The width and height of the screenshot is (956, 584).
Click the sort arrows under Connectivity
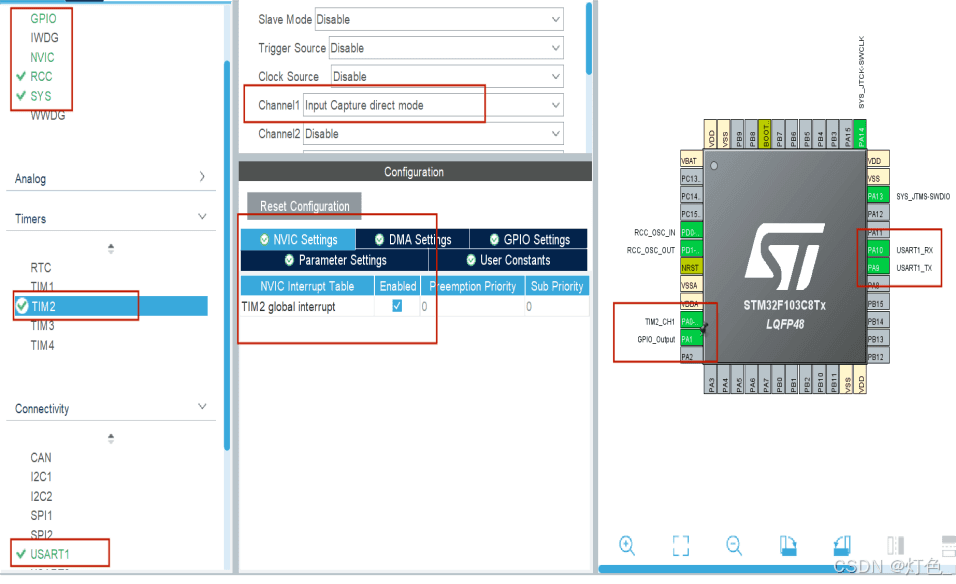(110, 438)
